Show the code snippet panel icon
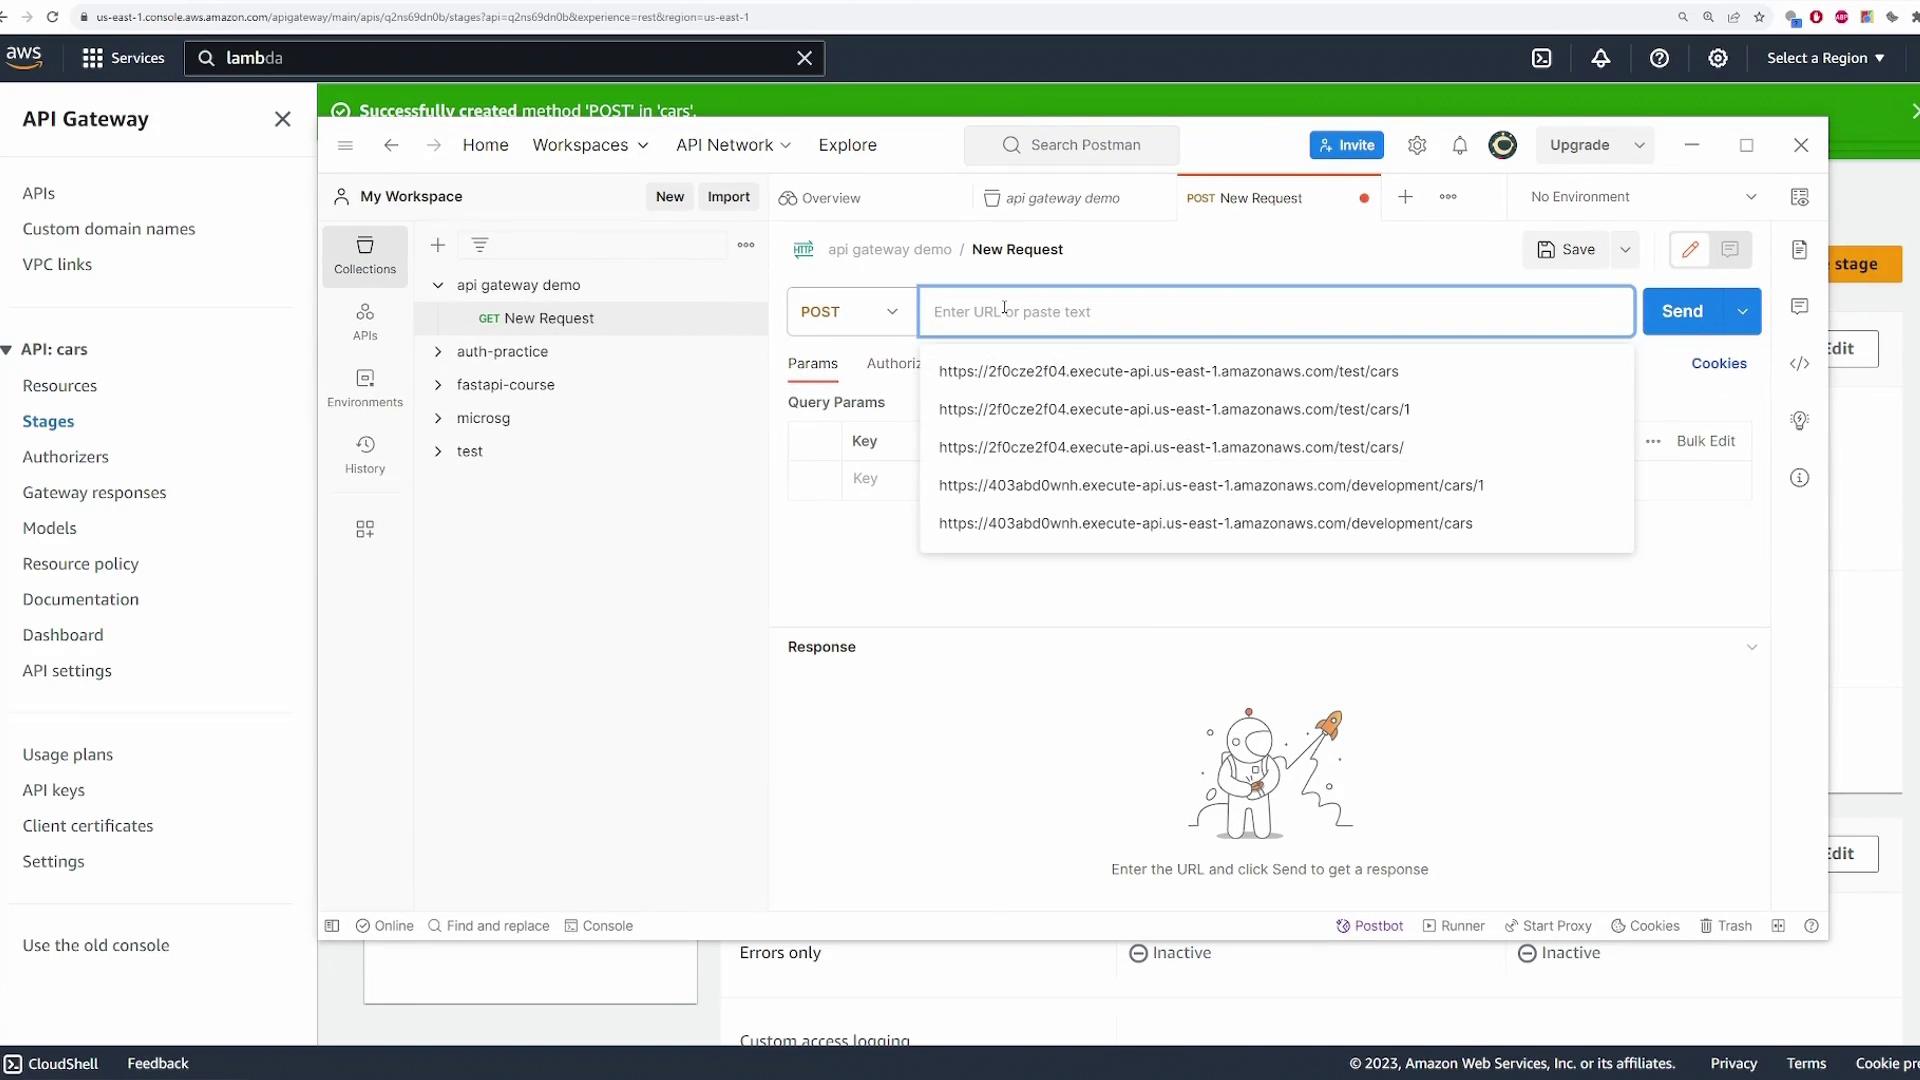Screen dimensions: 1920x1080 tap(1799, 363)
